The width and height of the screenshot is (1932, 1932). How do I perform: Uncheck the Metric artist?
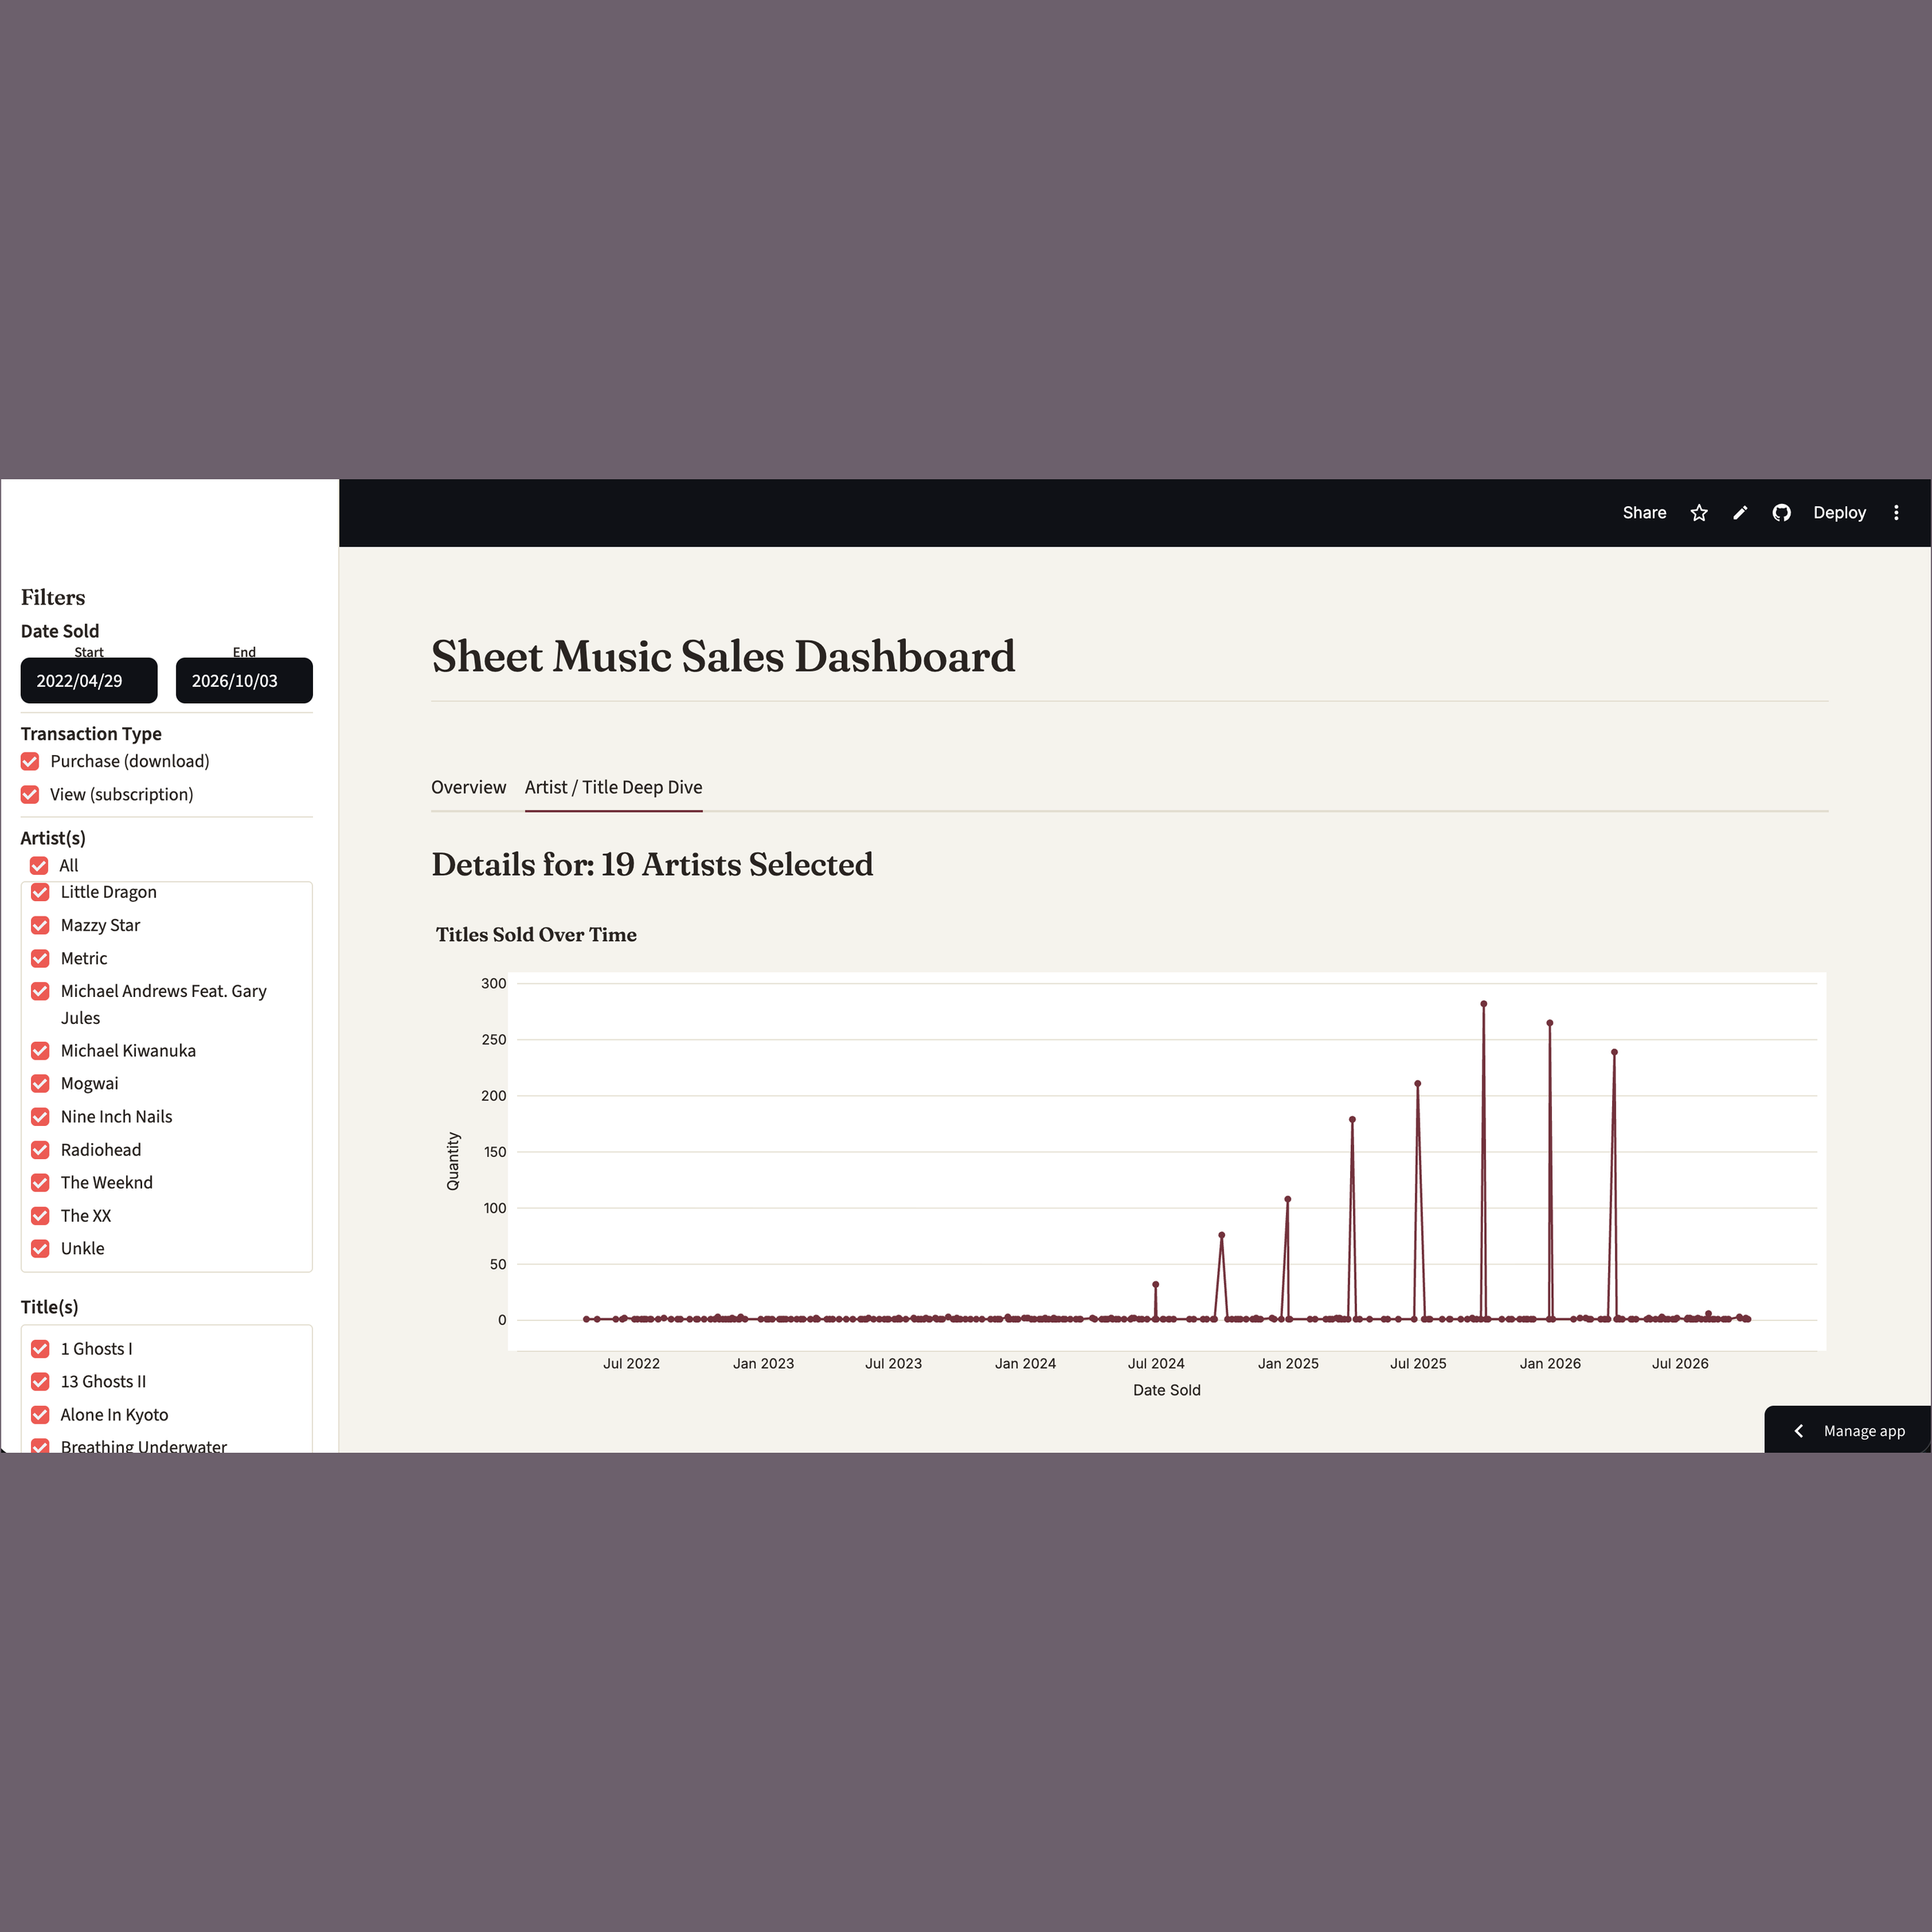40,959
